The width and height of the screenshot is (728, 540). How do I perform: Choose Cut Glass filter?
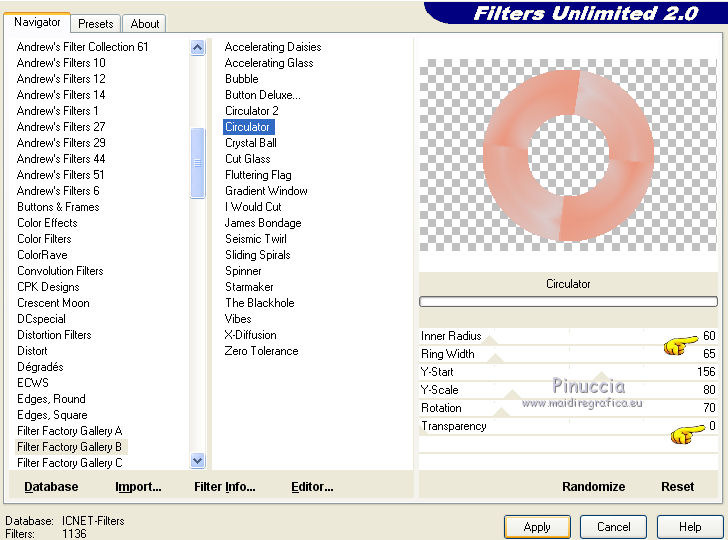tap(247, 159)
